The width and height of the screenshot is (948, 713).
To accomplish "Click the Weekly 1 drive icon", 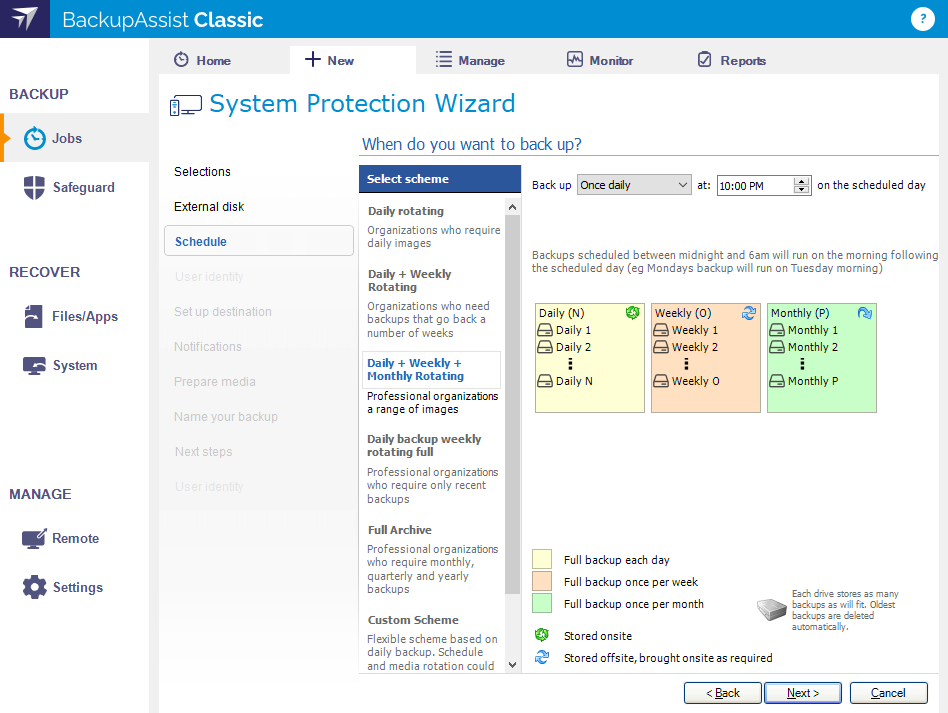I will pos(661,330).
